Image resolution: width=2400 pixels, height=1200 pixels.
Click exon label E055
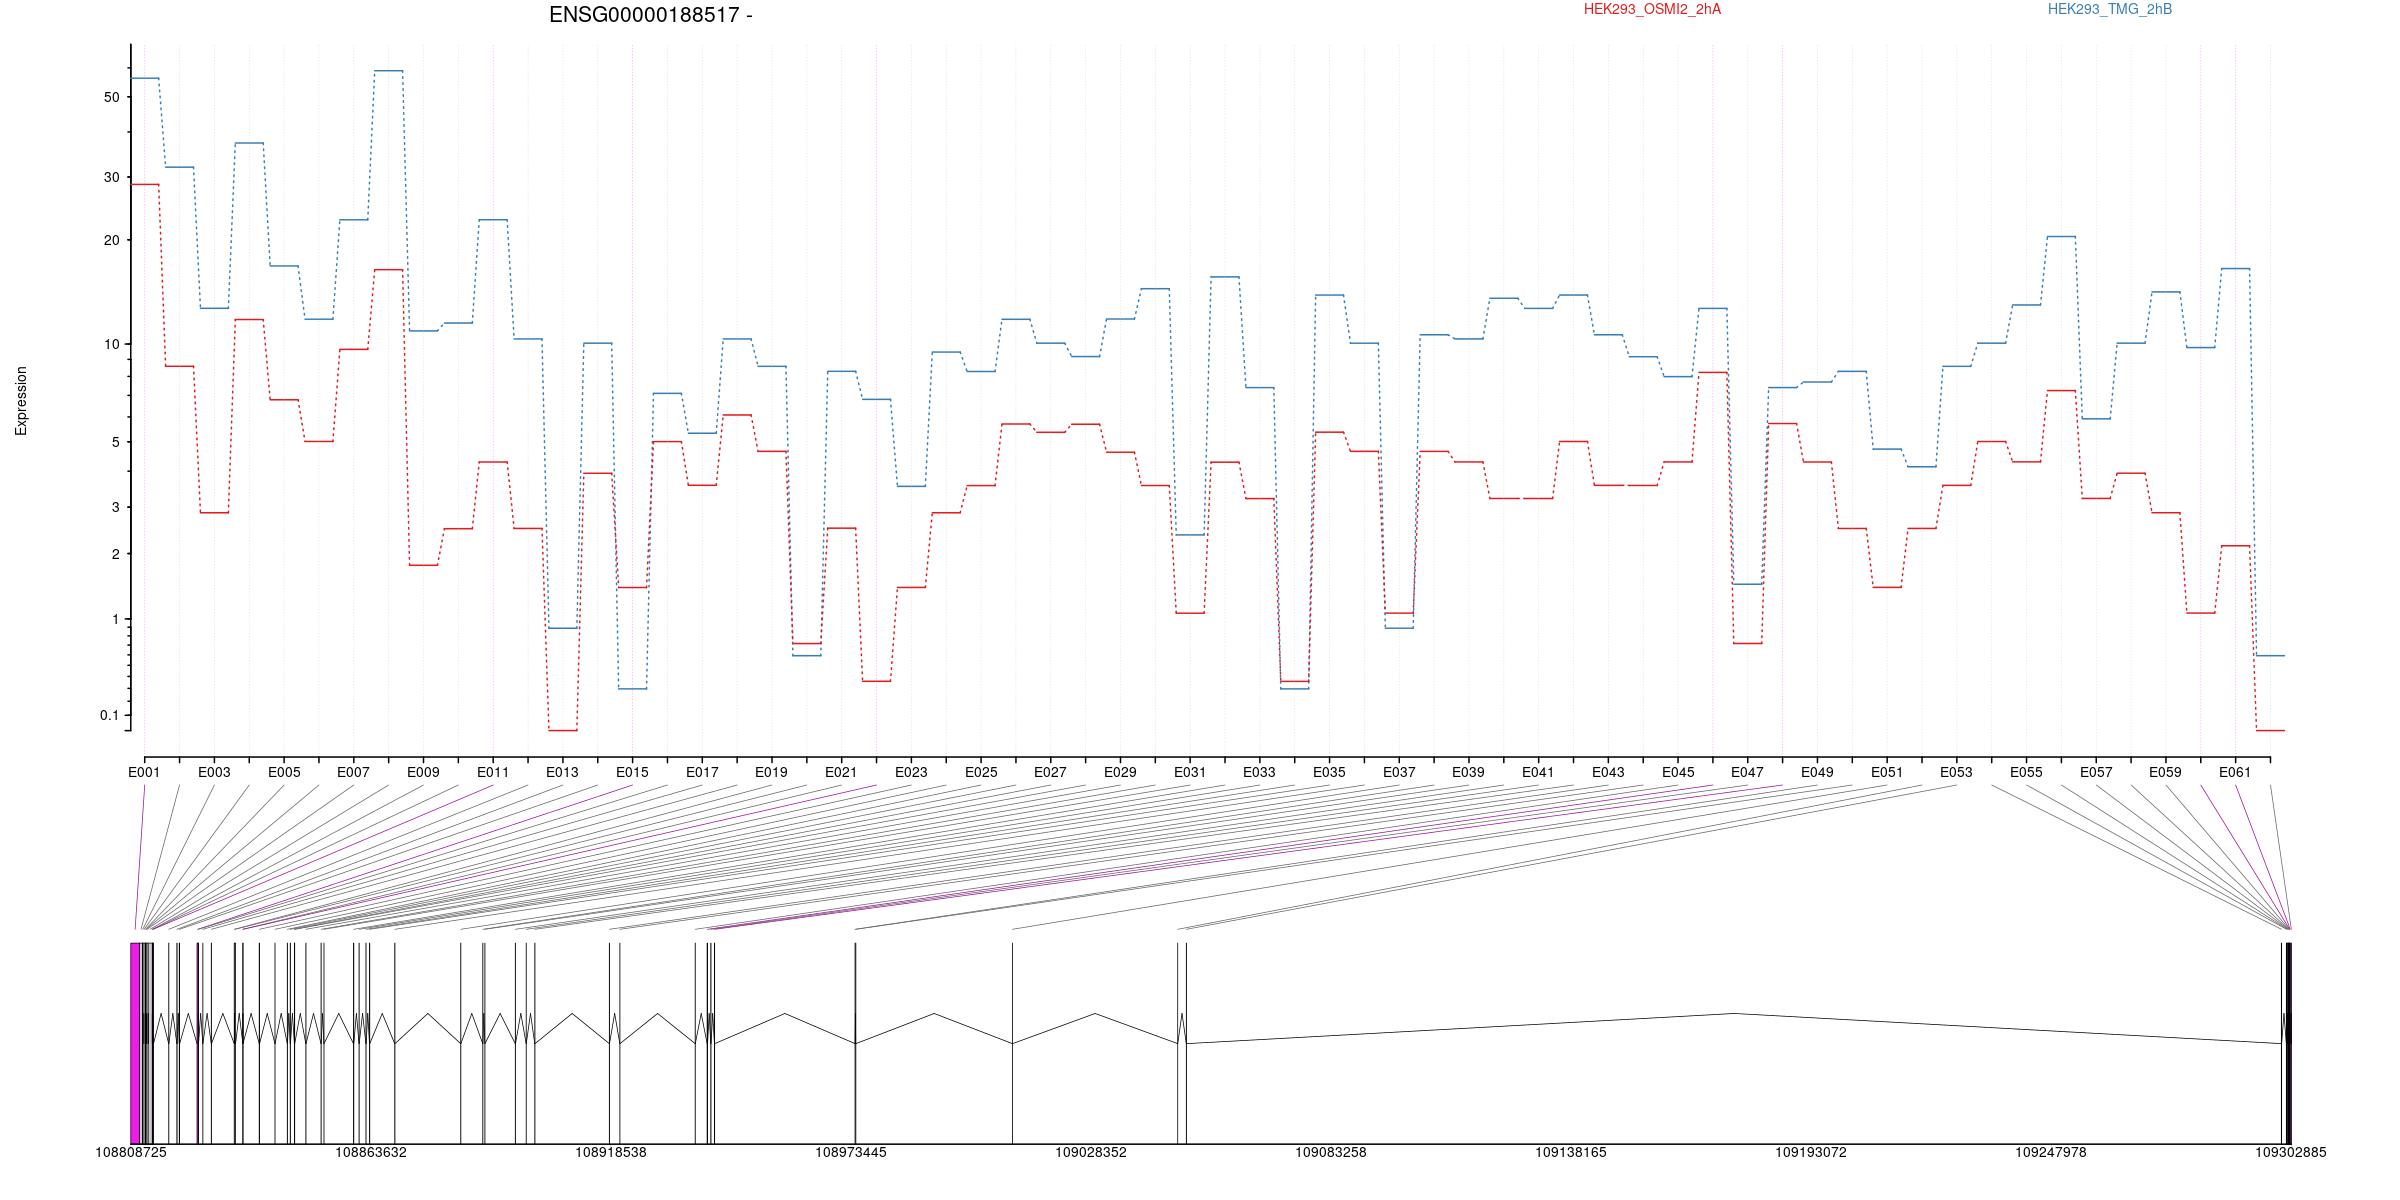click(x=2026, y=772)
